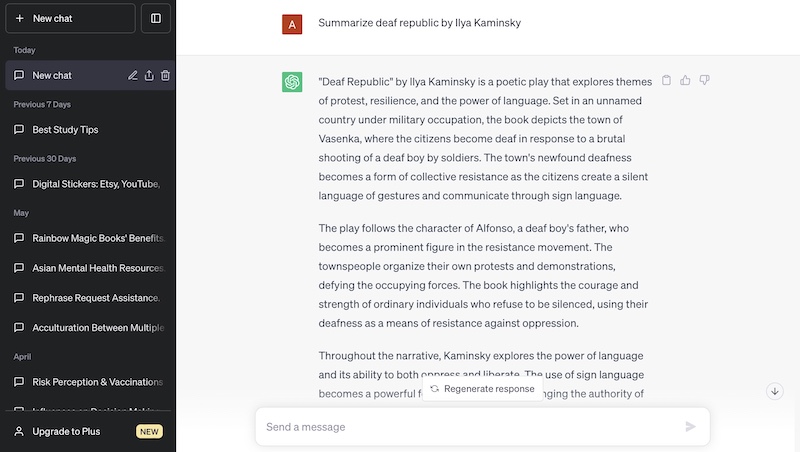Click the thumbs down icon

[x=704, y=80]
